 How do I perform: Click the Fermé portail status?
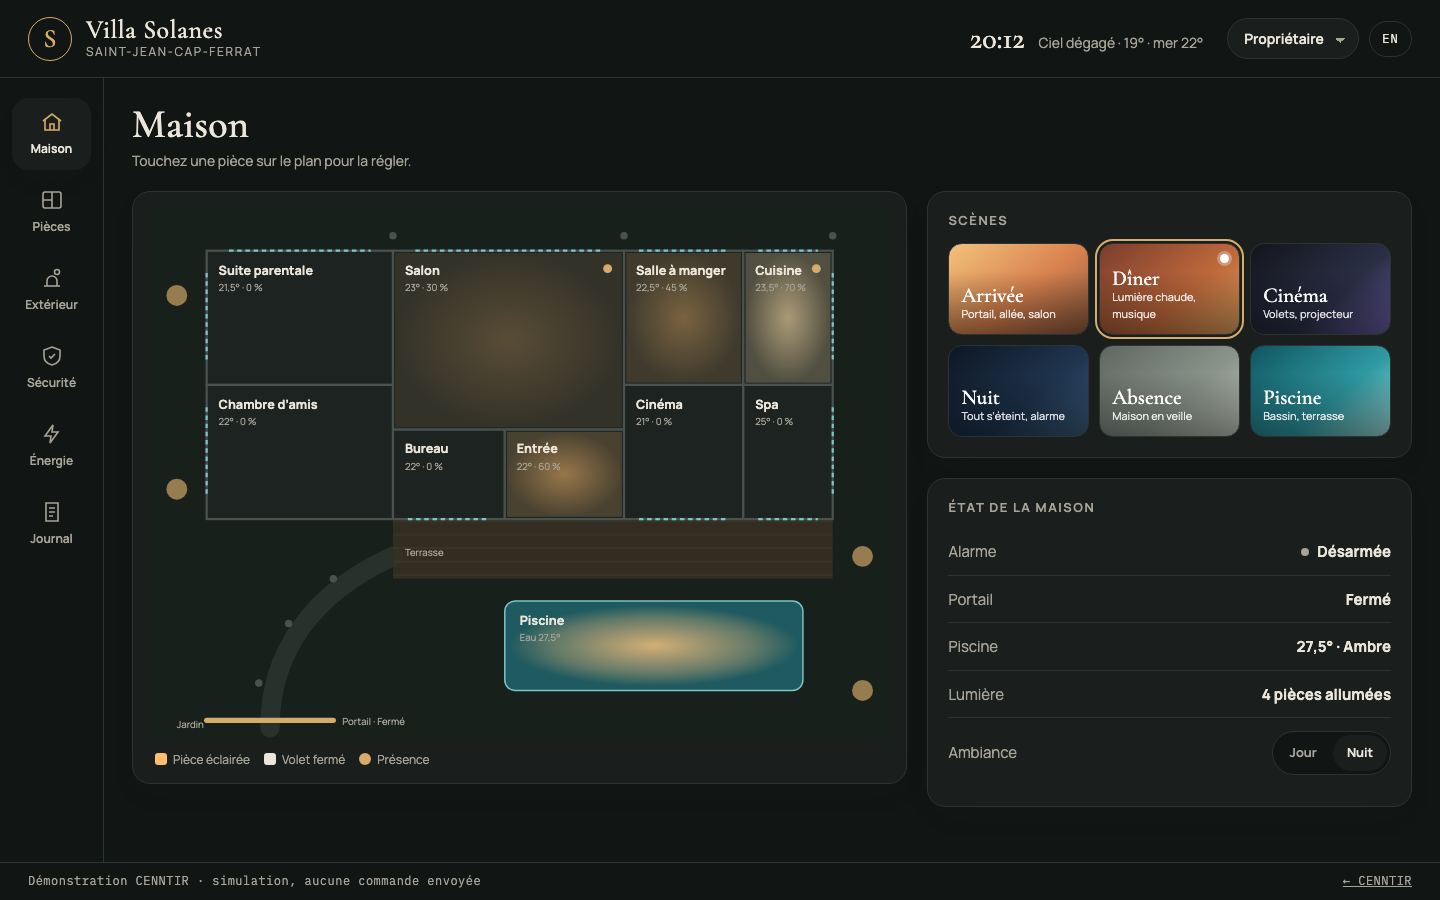click(1368, 600)
